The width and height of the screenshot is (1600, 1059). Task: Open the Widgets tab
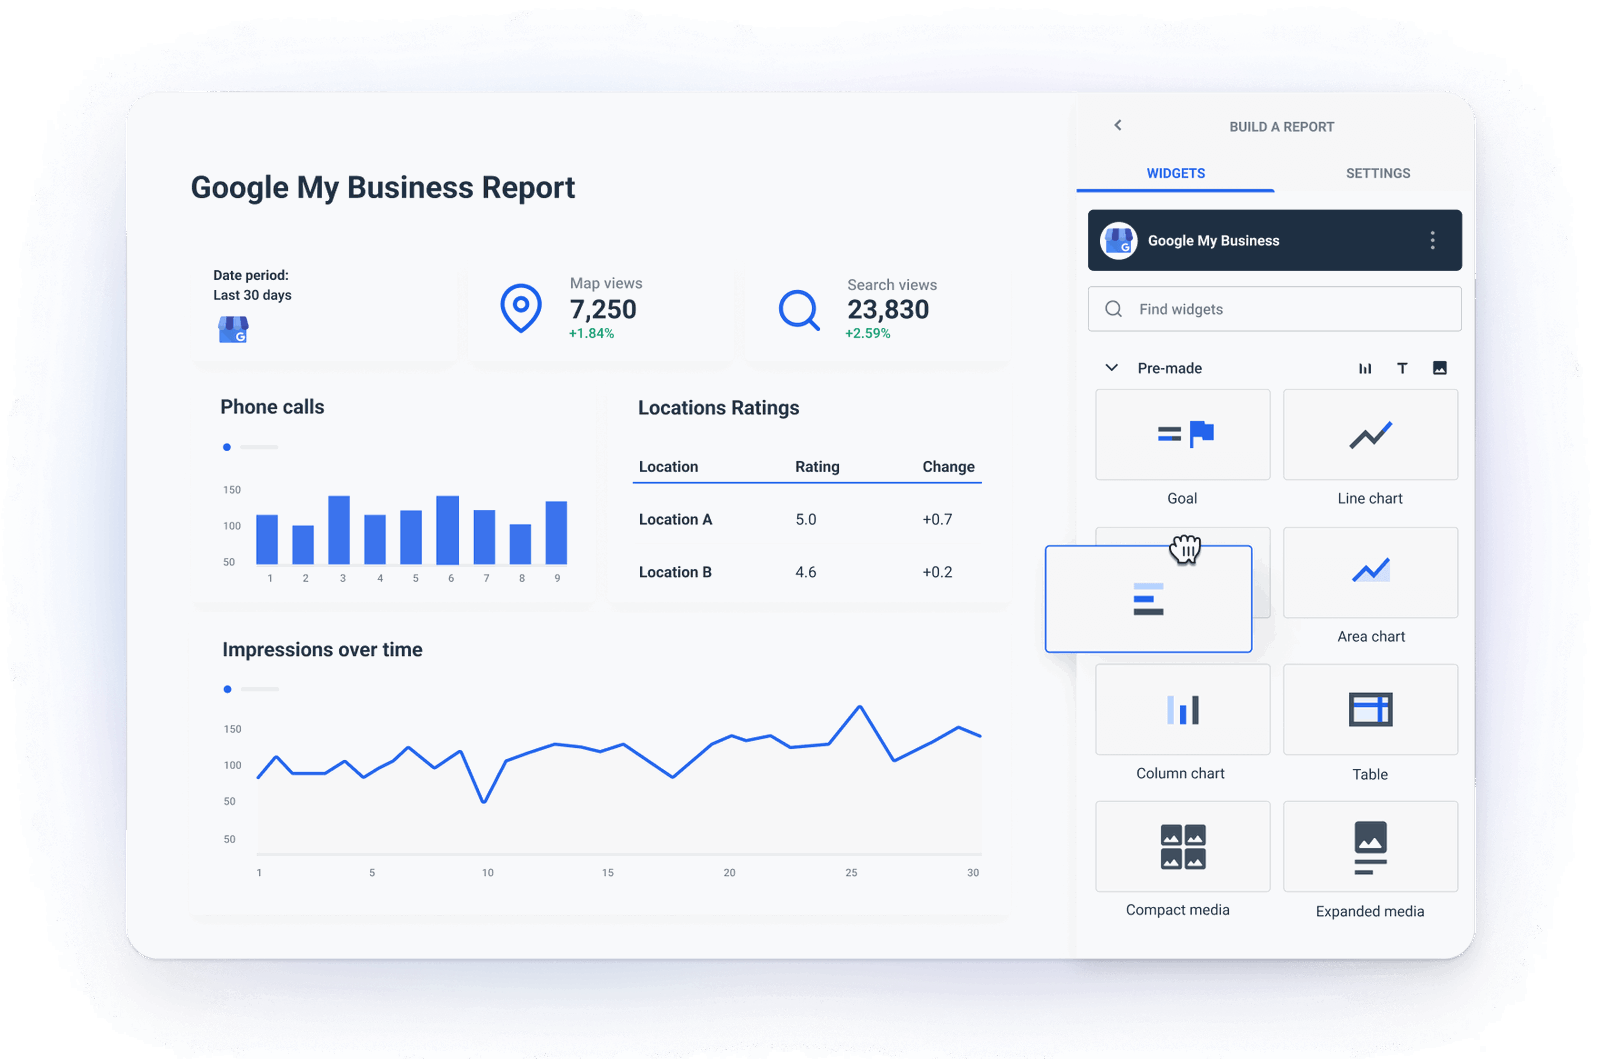point(1175,173)
